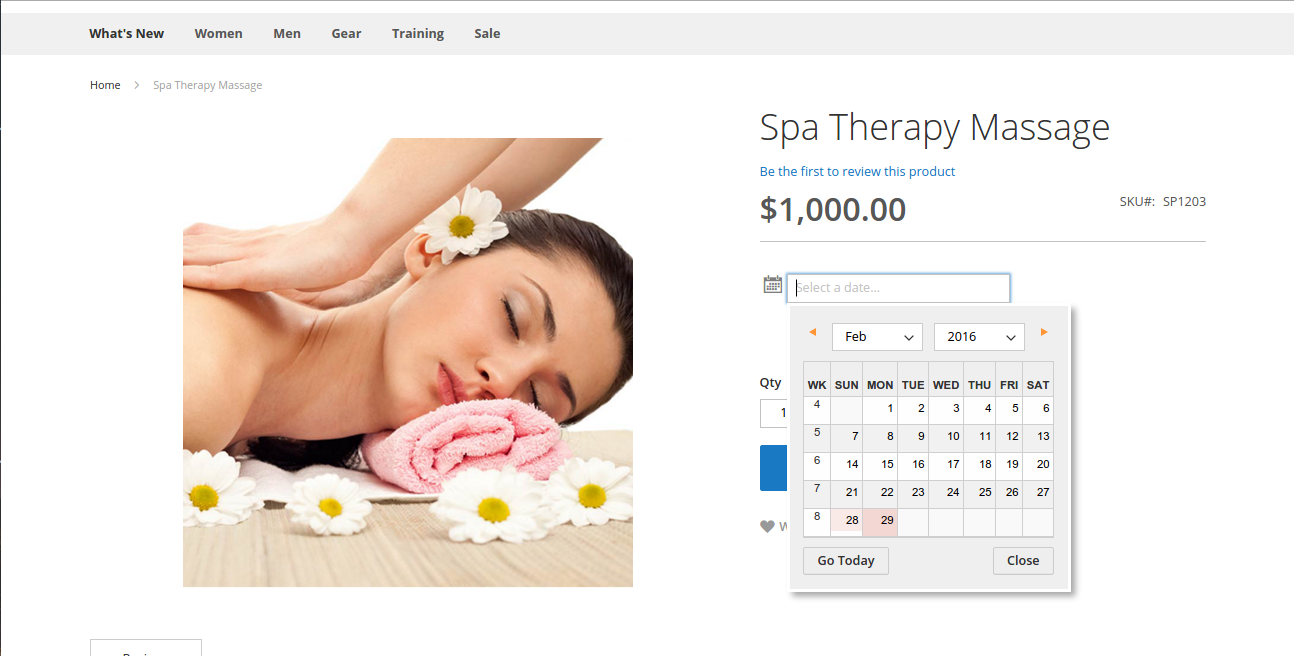This screenshot has width=1294, height=656.
Task: Open the Women menu
Action: coord(218,33)
